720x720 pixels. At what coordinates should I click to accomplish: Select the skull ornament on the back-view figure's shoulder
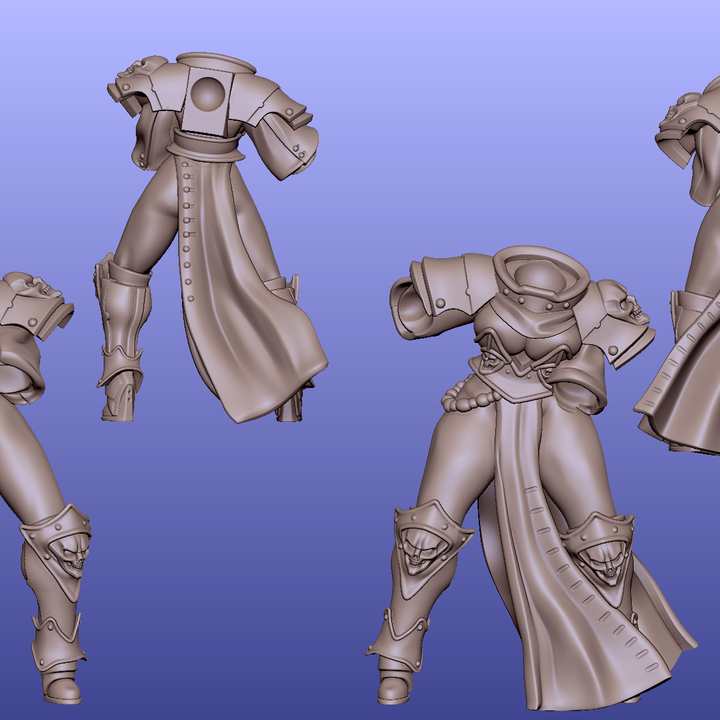[136, 72]
